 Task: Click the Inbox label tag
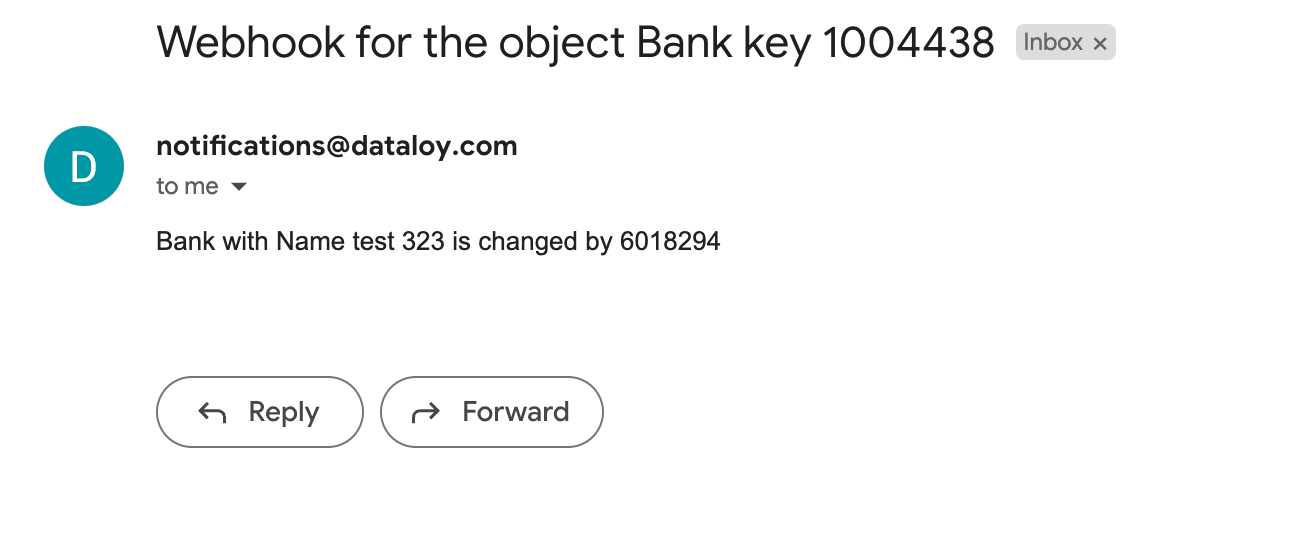pos(1053,42)
